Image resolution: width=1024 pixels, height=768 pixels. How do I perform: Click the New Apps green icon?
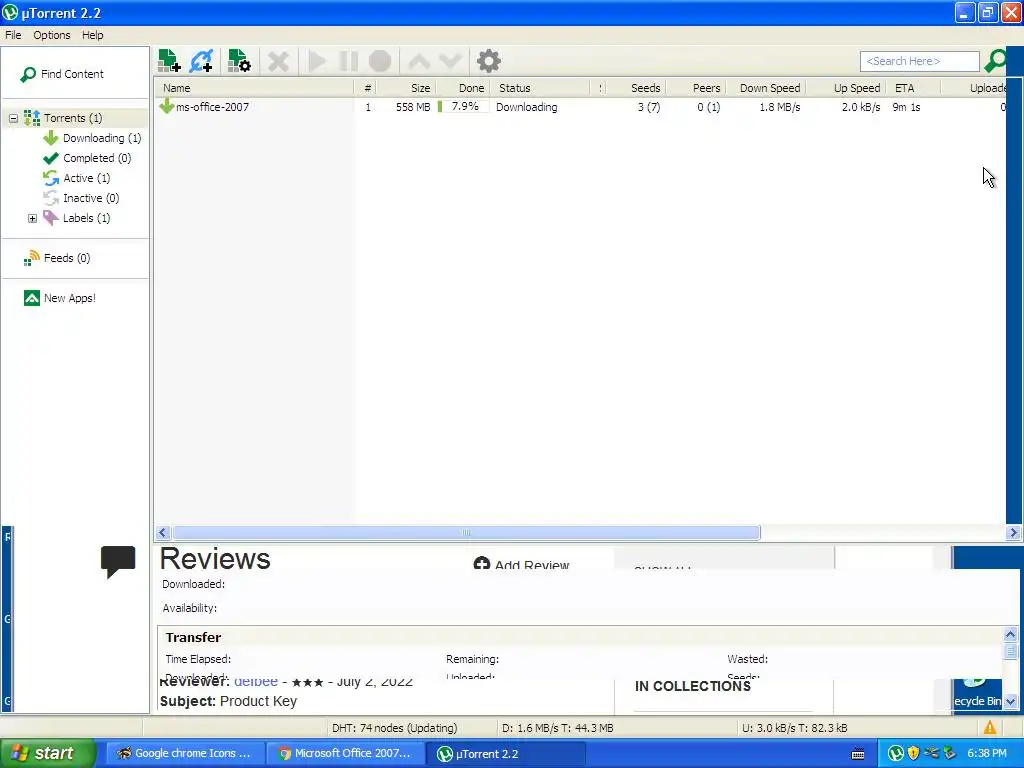coord(31,298)
